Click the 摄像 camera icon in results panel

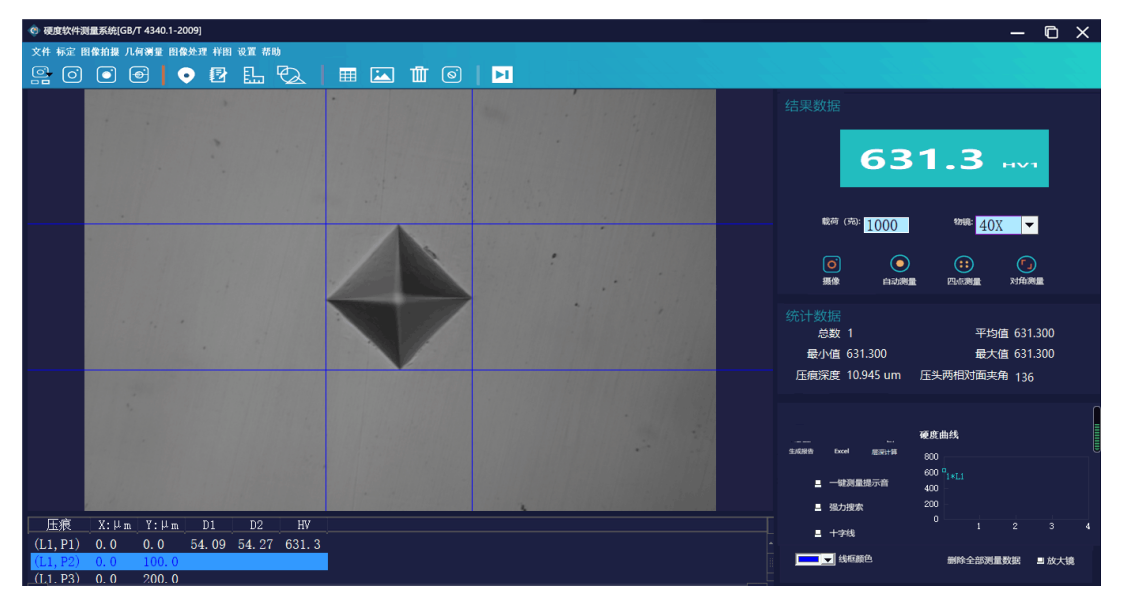click(831, 264)
